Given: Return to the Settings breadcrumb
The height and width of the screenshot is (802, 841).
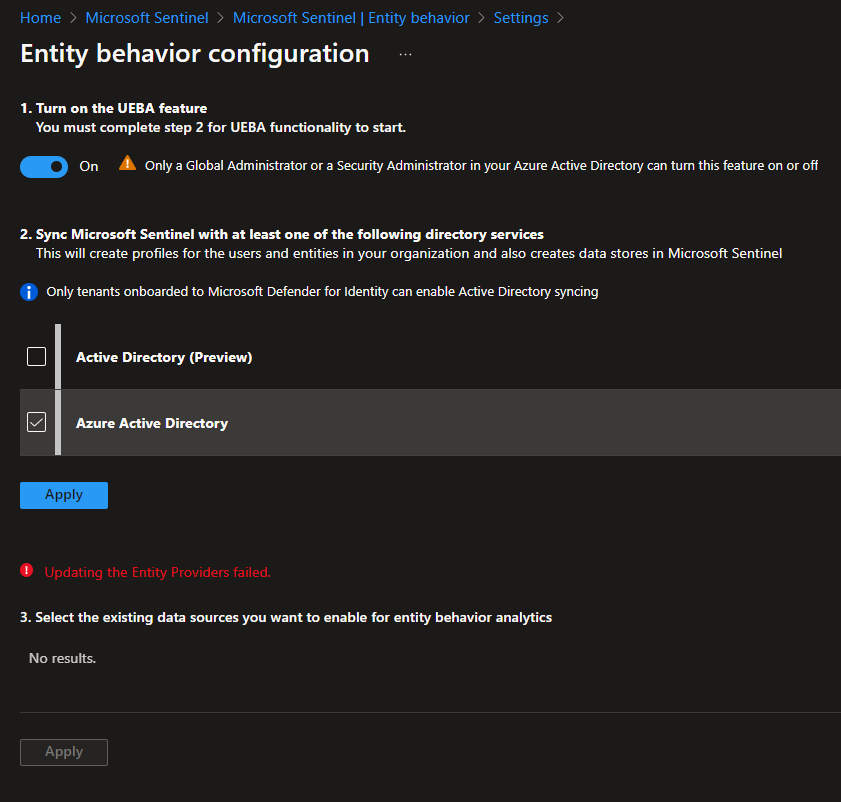Looking at the screenshot, I should tap(520, 18).
